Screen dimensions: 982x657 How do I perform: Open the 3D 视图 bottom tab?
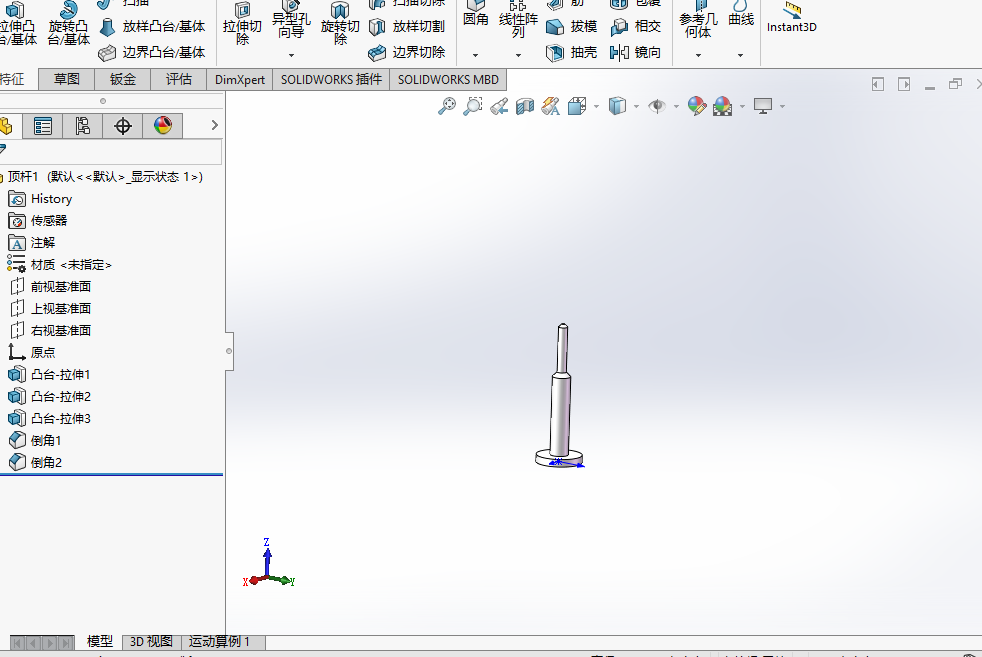coord(152,642)
